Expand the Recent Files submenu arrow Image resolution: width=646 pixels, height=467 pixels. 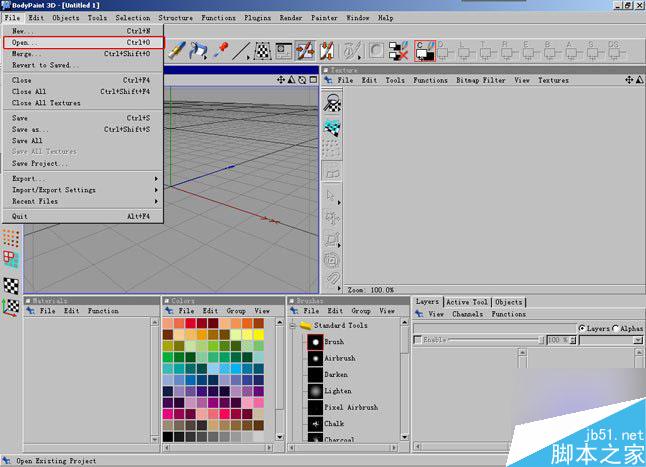point(156,202)
